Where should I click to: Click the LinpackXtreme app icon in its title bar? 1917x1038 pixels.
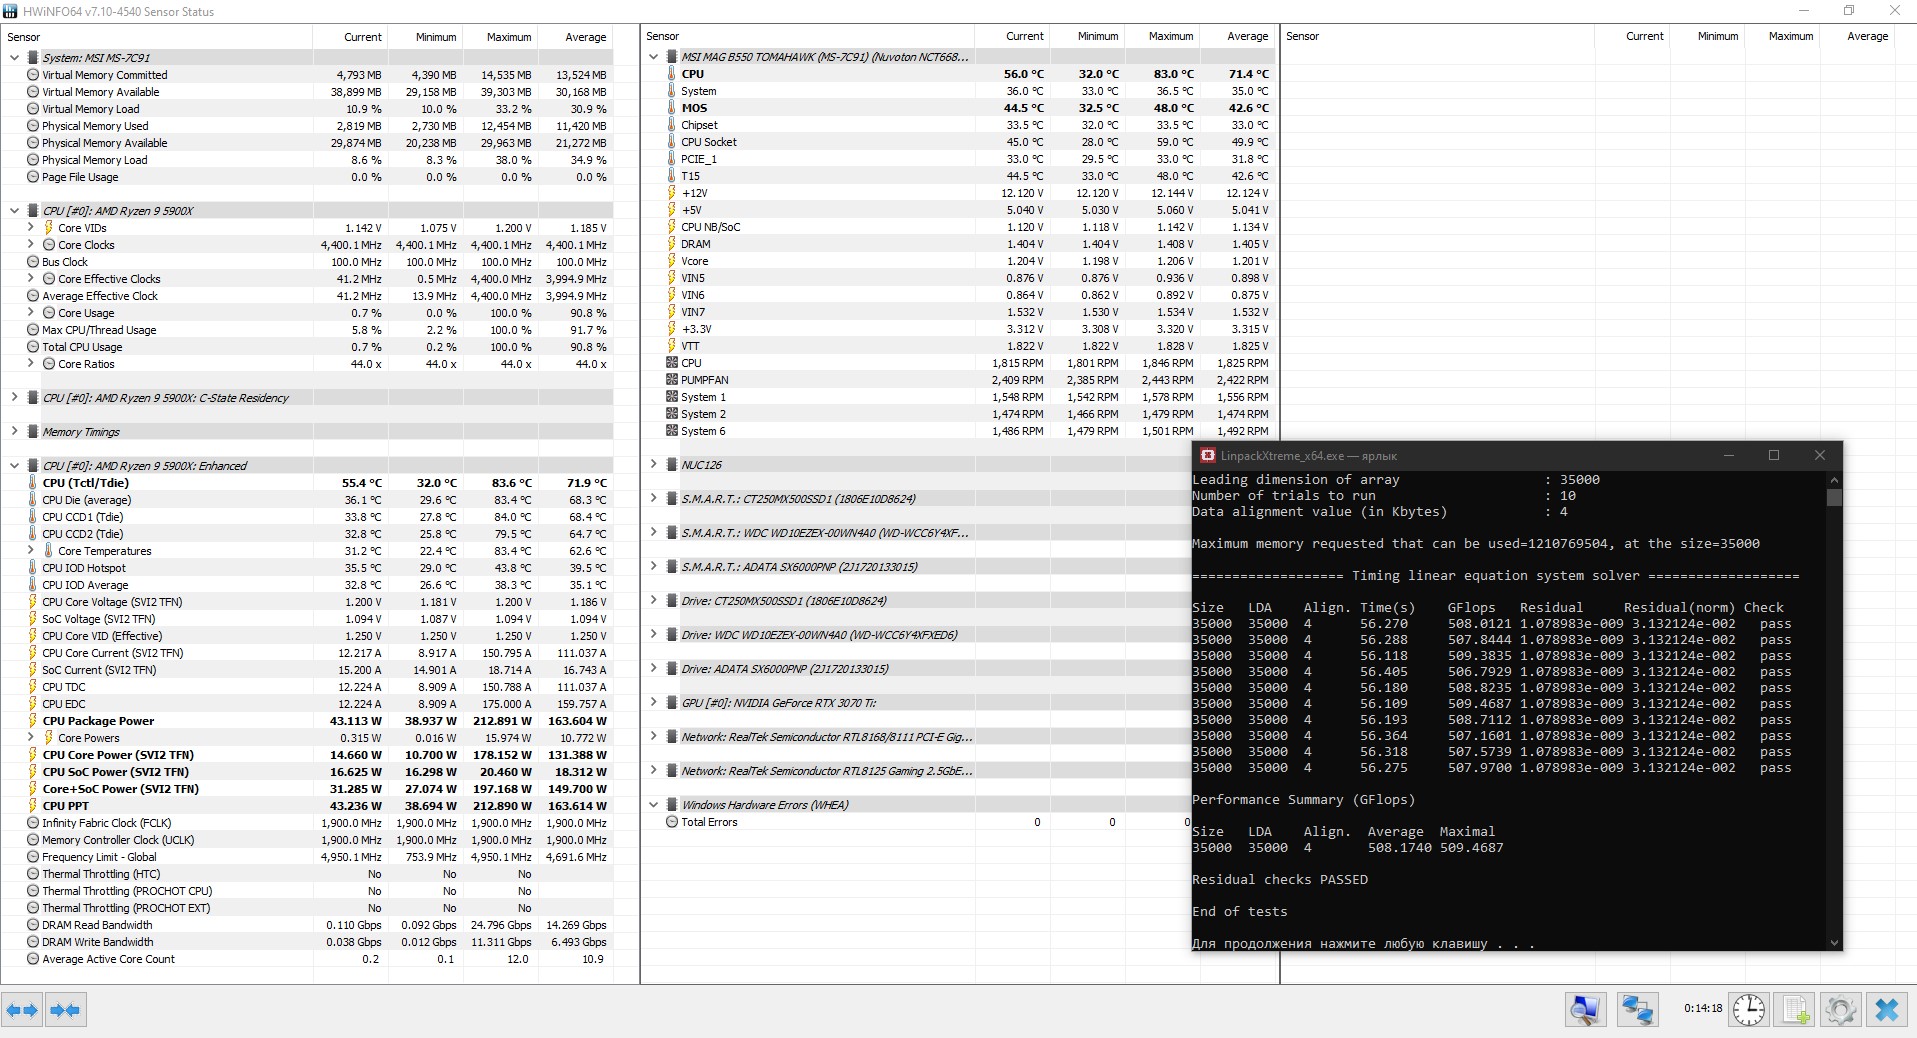coord(1207,456)
